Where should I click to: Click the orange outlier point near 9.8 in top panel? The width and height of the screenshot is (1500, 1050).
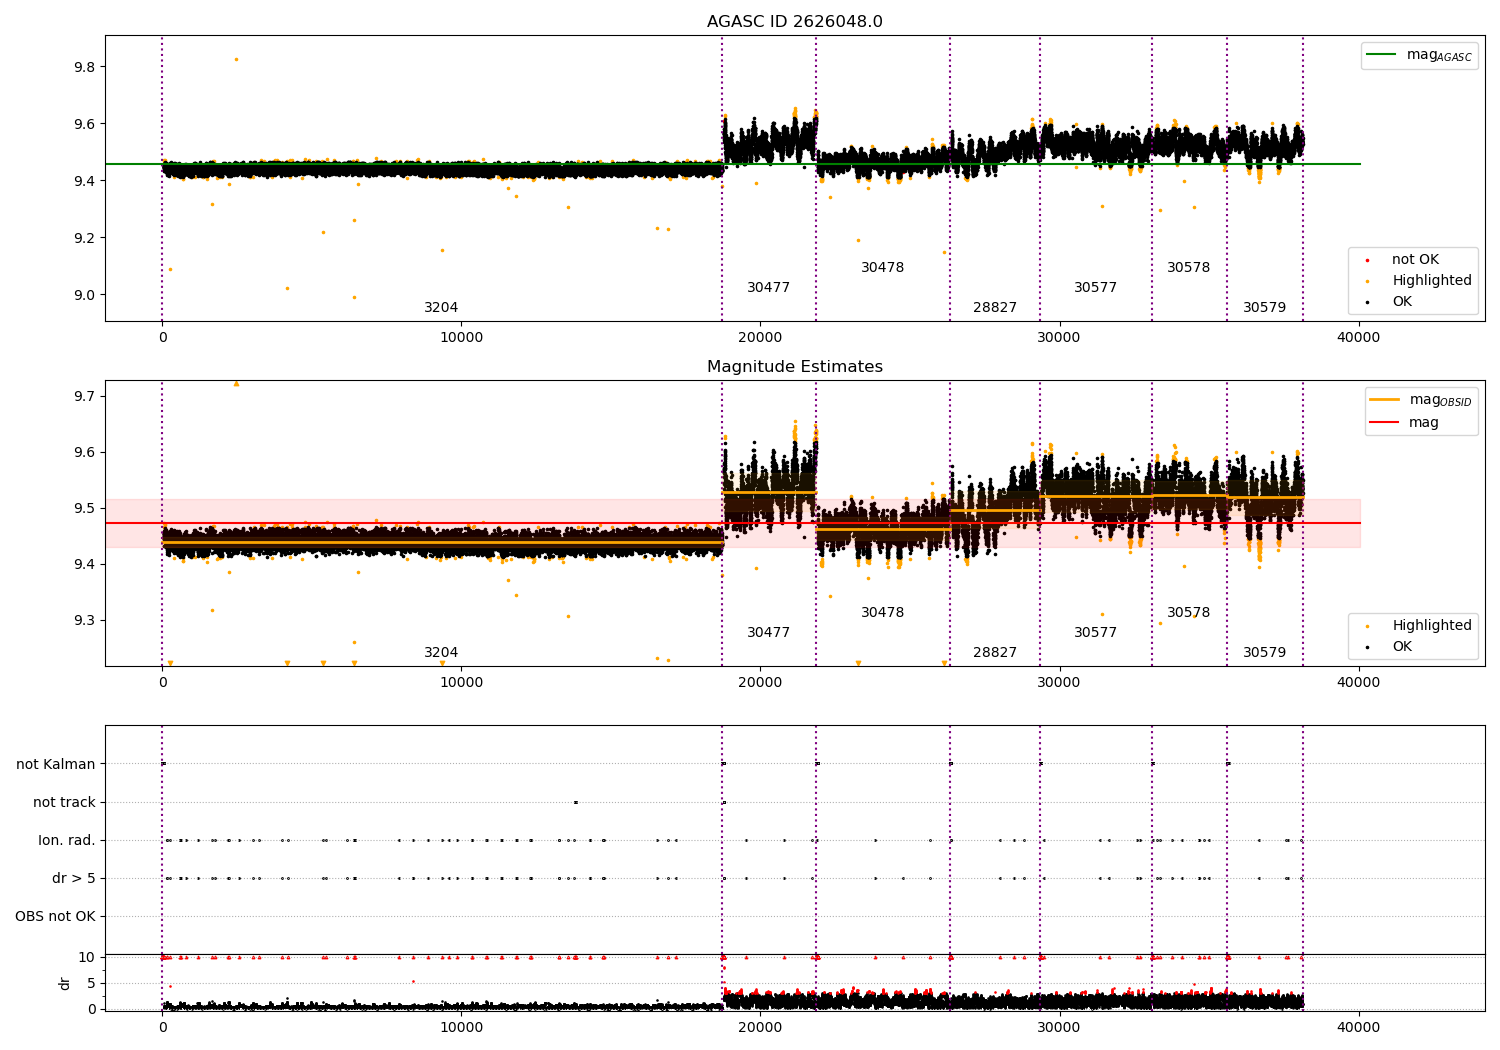[236, 59]
